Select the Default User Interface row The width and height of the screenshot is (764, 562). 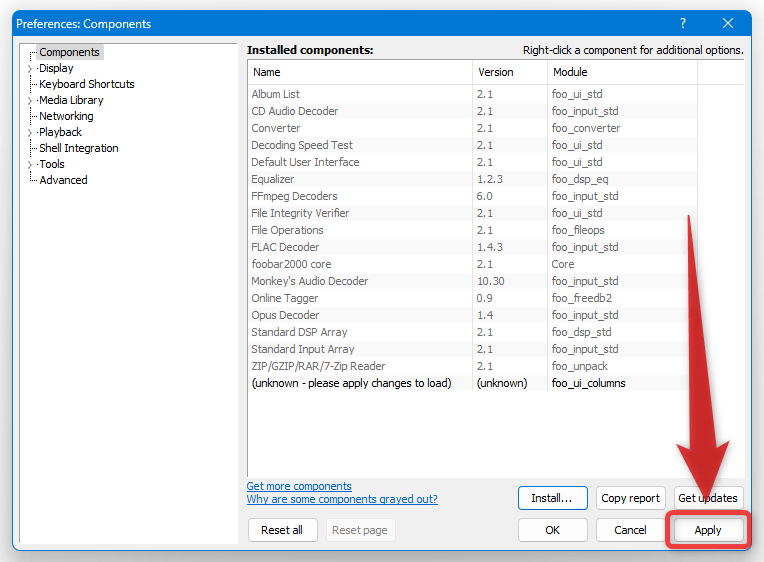(x=473, y=162)
